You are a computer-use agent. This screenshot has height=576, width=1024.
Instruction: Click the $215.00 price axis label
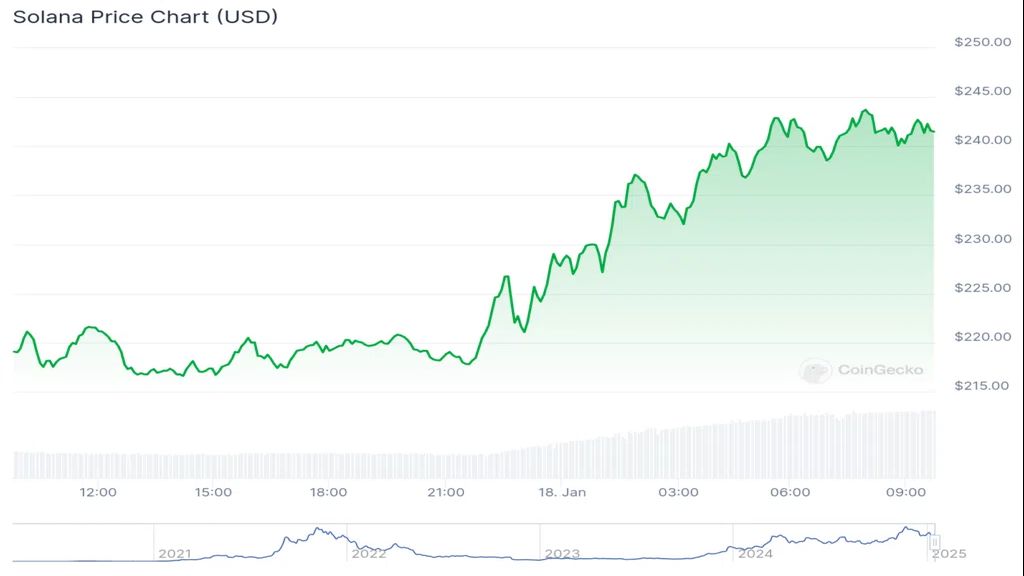coord(983,386)
